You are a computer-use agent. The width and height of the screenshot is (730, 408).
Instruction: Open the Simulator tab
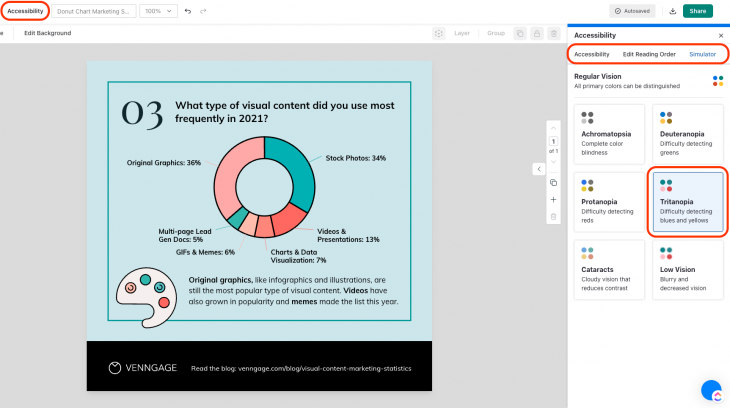click(702, 54)
